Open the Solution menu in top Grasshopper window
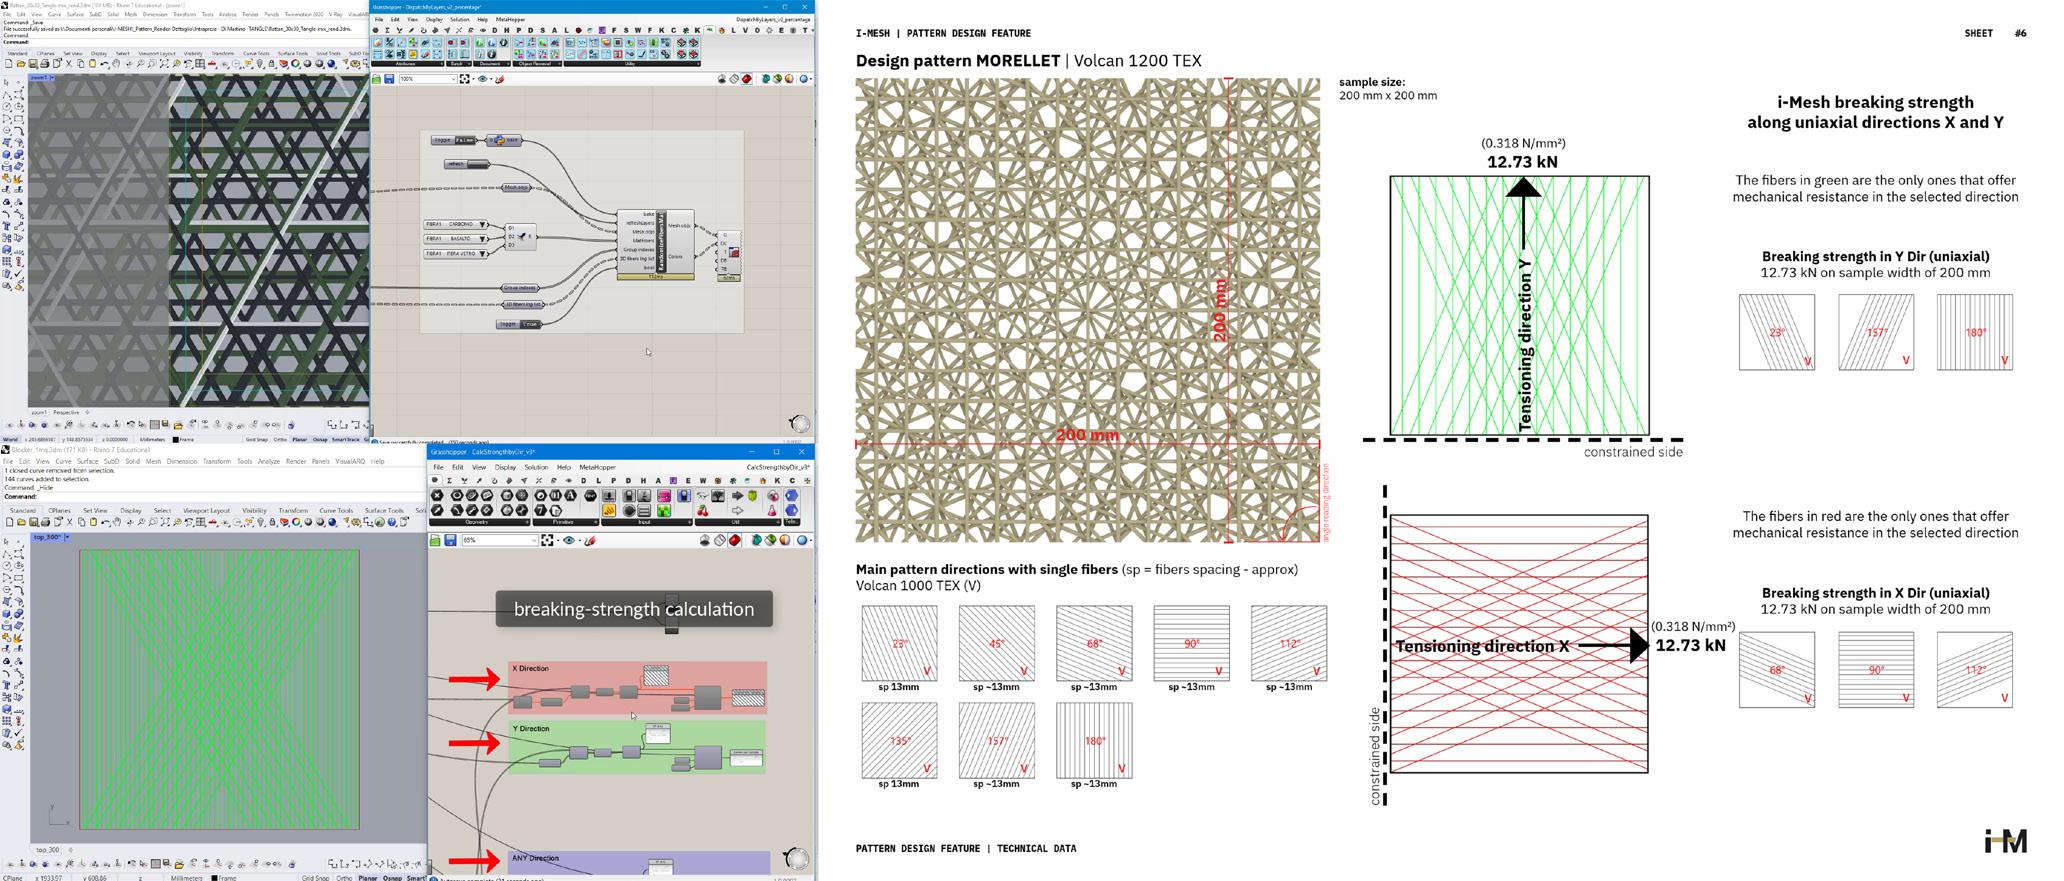 pos(459,19)
